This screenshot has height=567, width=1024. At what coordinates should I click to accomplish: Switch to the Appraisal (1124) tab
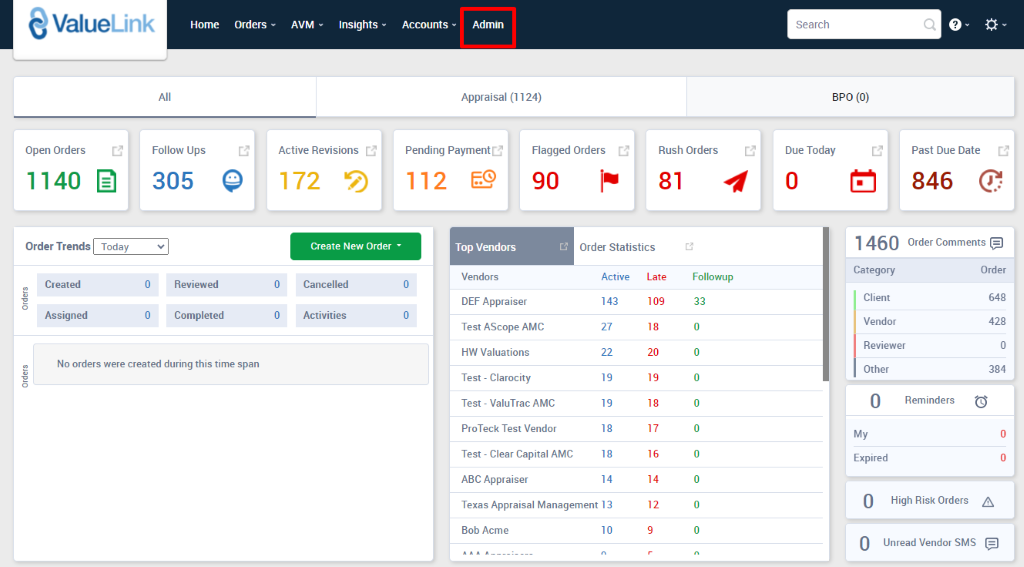click(501, 97)
